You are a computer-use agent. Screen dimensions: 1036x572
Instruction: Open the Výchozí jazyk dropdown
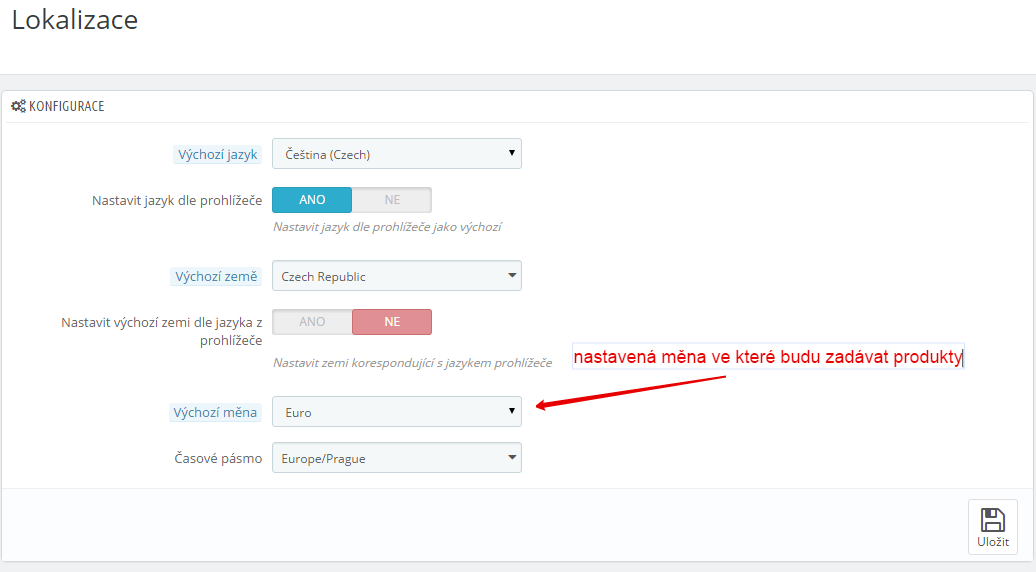(x=396, y=154)
